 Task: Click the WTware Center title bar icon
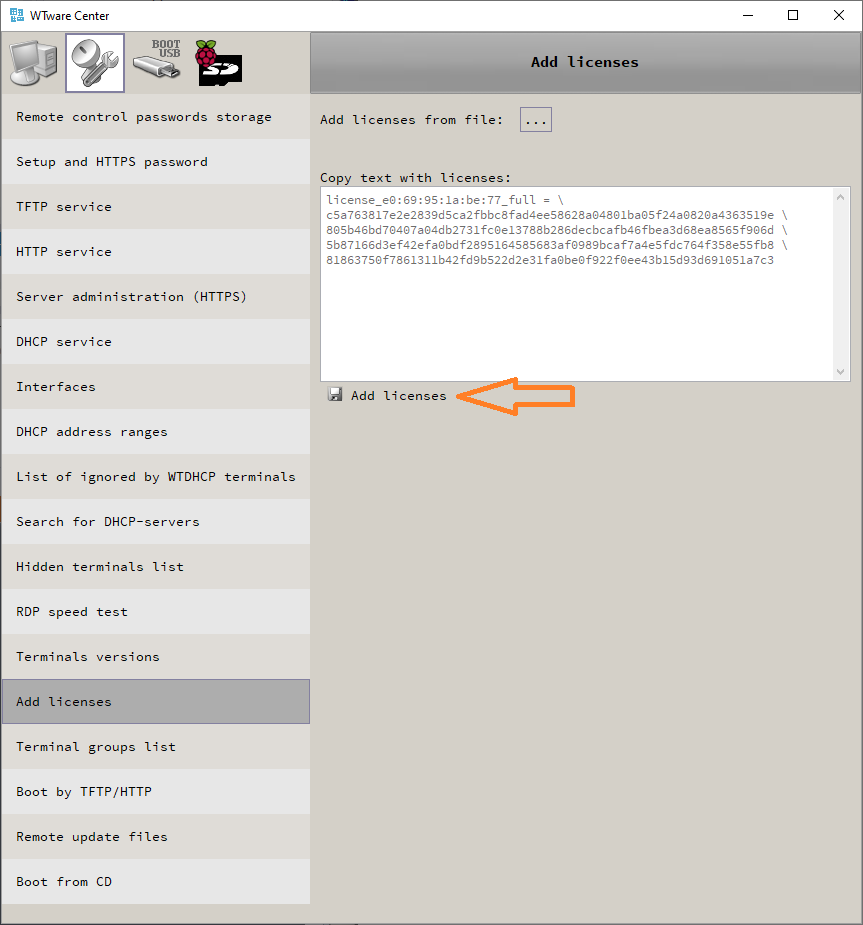(x=16, y=15)
